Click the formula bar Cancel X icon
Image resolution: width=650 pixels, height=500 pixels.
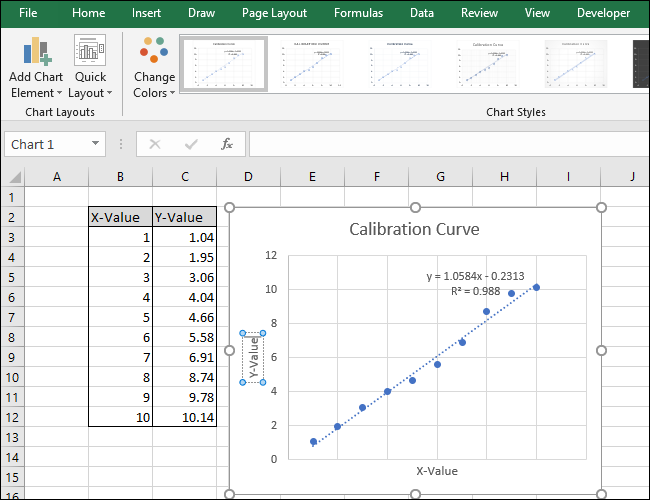155,144
